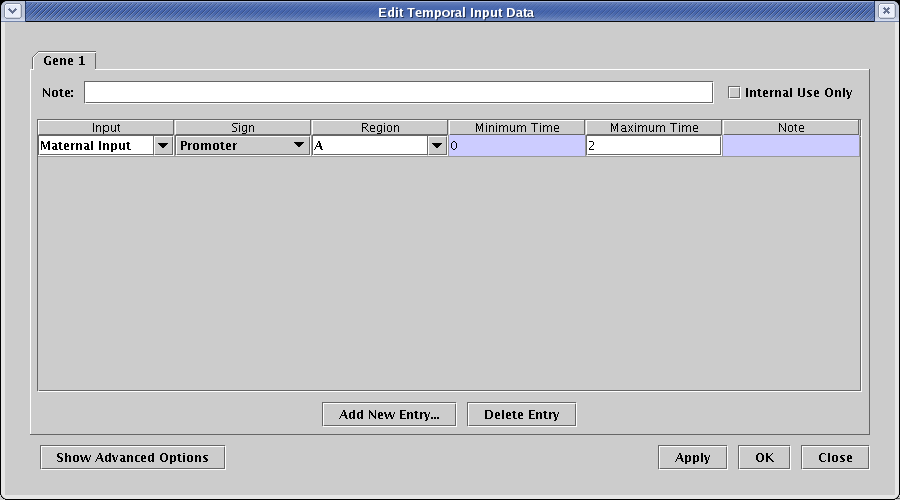This screenshot has height=500, width=900.
Task: Expand the Region A dropdown arrow
Action: [437, 146]
